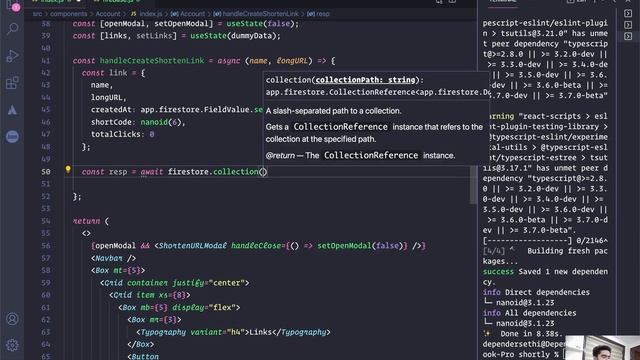Click '<Navbar />' on line 57
This screenshot has height=360, width=640.
113,258
